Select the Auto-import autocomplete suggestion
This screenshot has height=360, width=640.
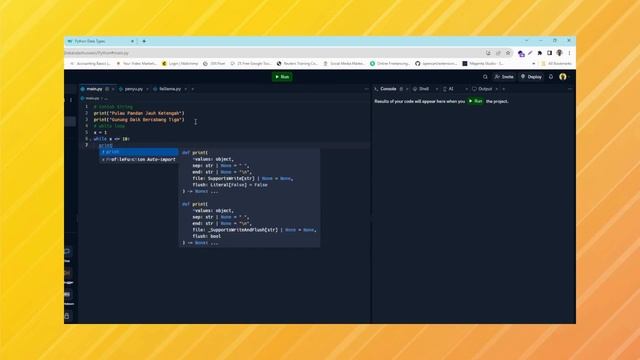coord(139,160)
